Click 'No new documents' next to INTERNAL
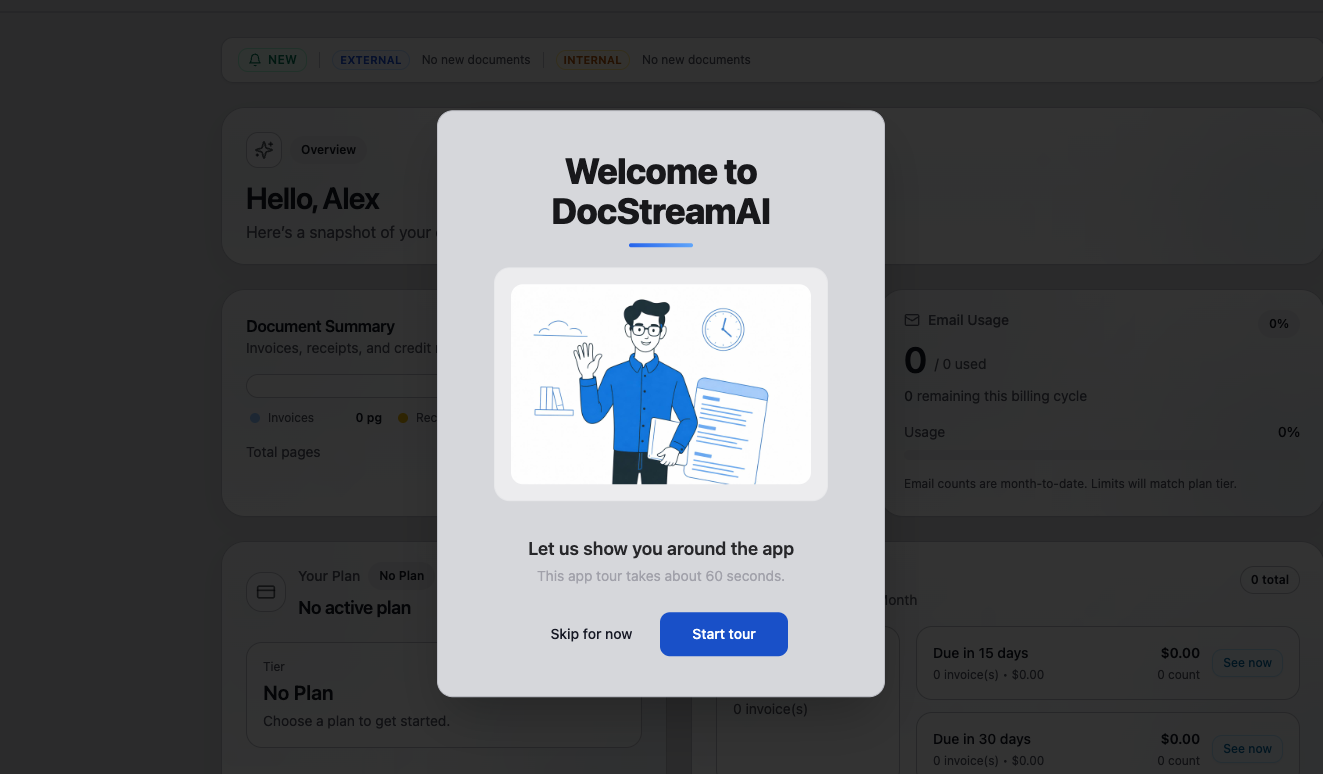Screen dimensions: 1323x774 pyautogui.click(x=696, y=60)
